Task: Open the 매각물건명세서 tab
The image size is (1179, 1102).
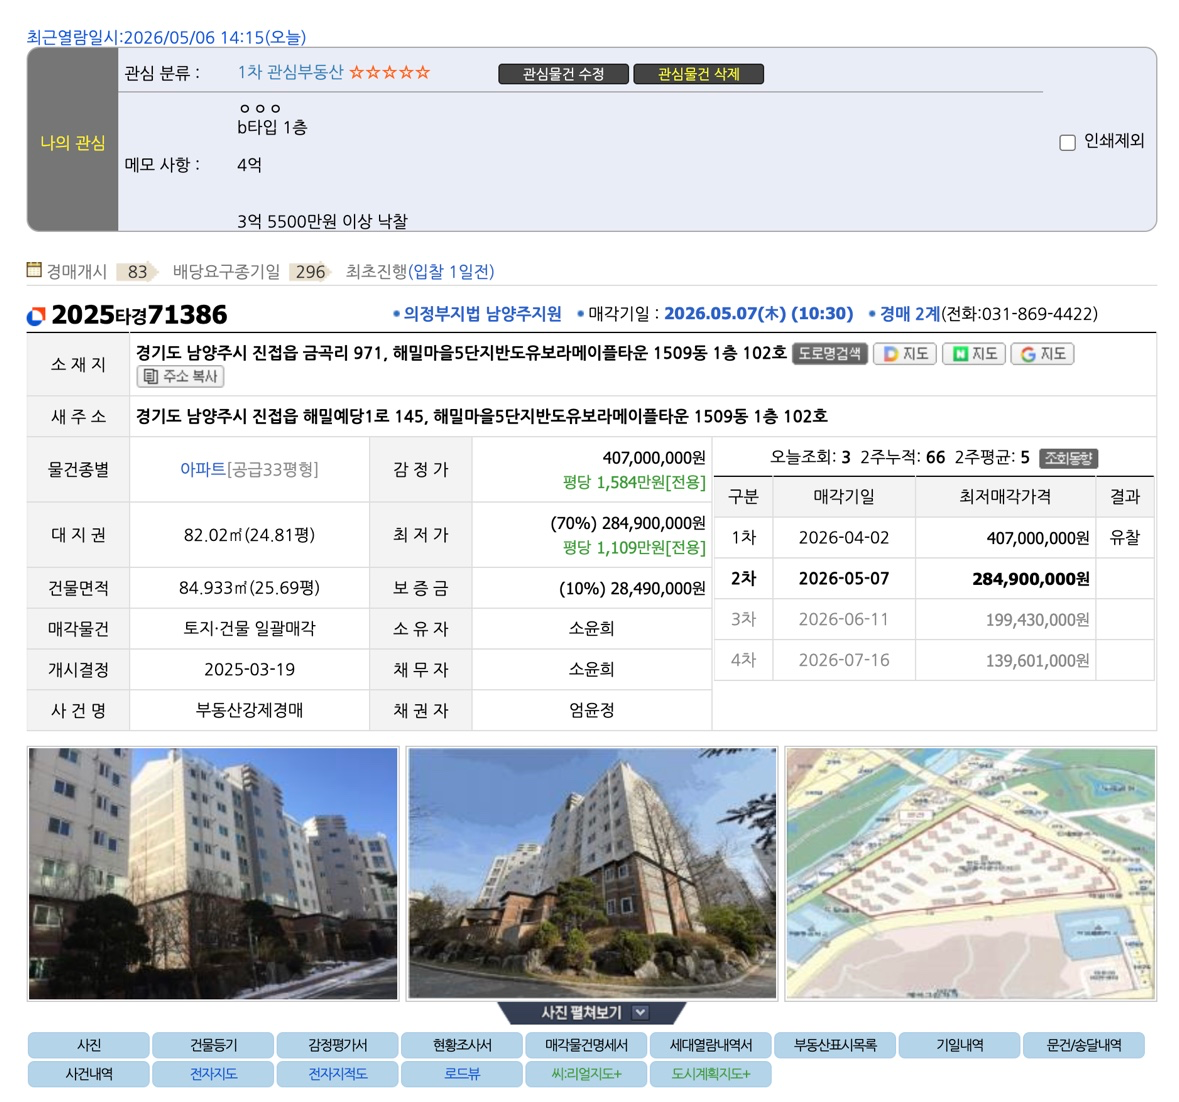Action: (x=586, y=1045)
